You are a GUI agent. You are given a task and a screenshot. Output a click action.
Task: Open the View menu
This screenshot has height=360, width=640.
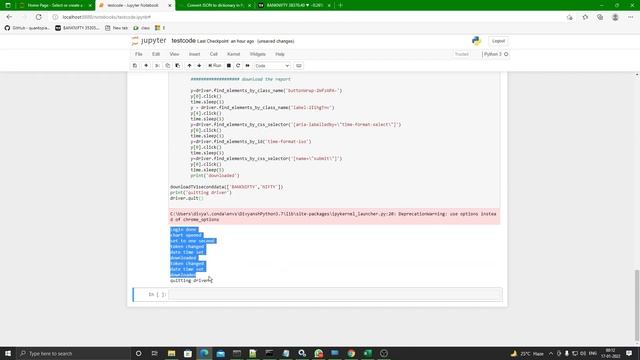click(174, 54)
